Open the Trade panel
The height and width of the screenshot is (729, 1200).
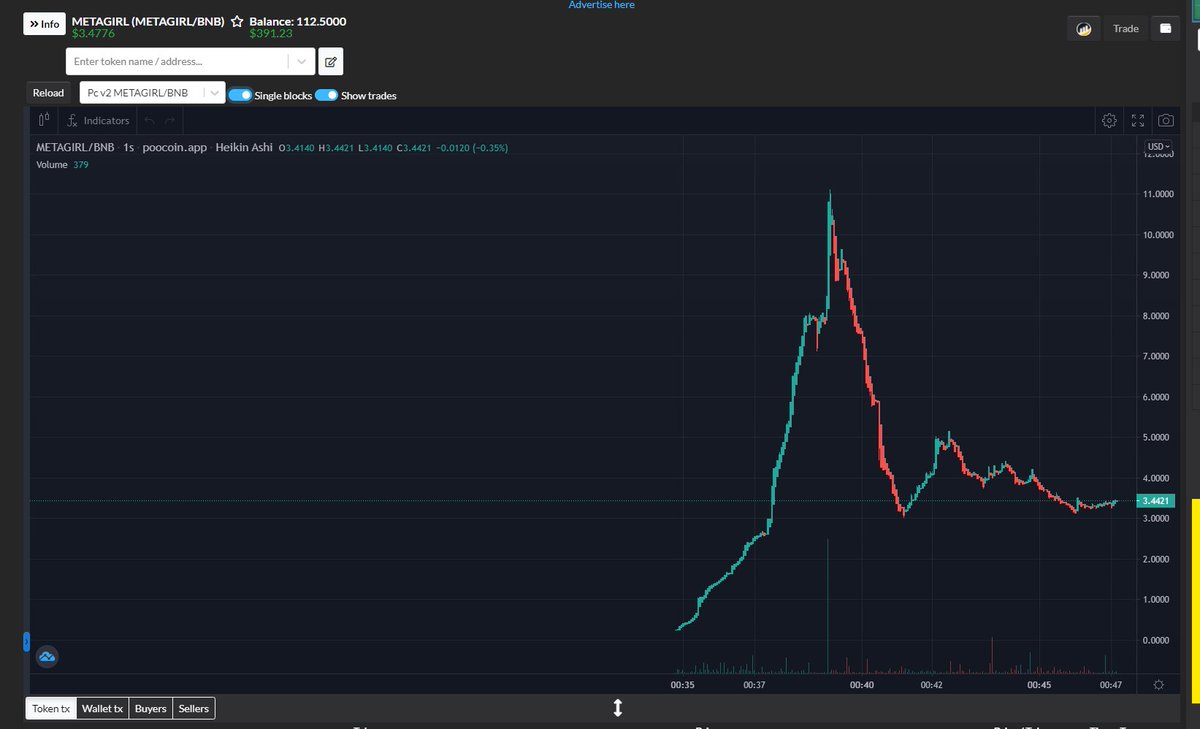pos(1126,29)
